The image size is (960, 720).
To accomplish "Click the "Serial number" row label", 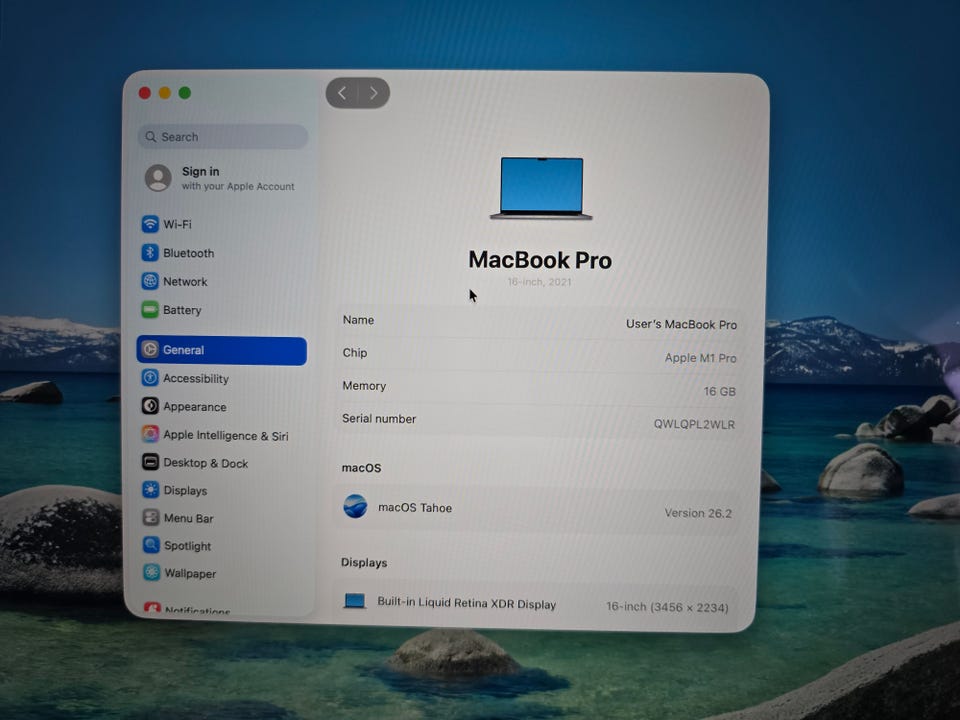I will click(x=379, y=419).
